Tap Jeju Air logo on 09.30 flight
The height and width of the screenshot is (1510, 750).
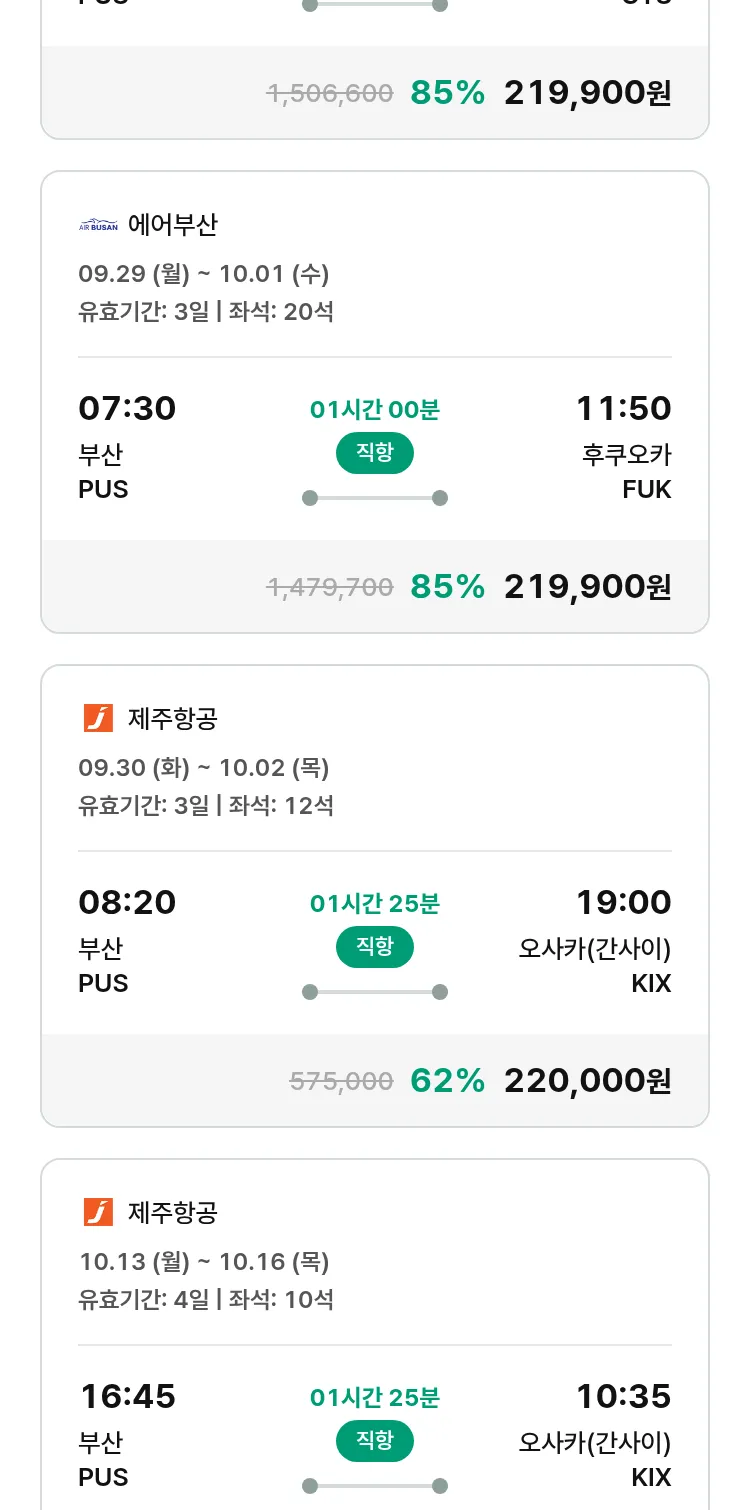click(98, 718)
